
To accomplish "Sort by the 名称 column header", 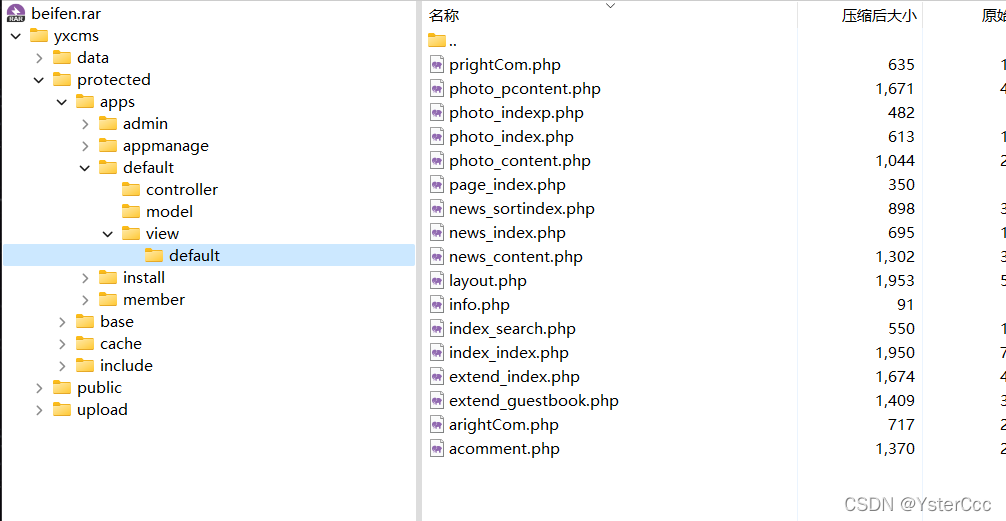I will click(444, 15).
